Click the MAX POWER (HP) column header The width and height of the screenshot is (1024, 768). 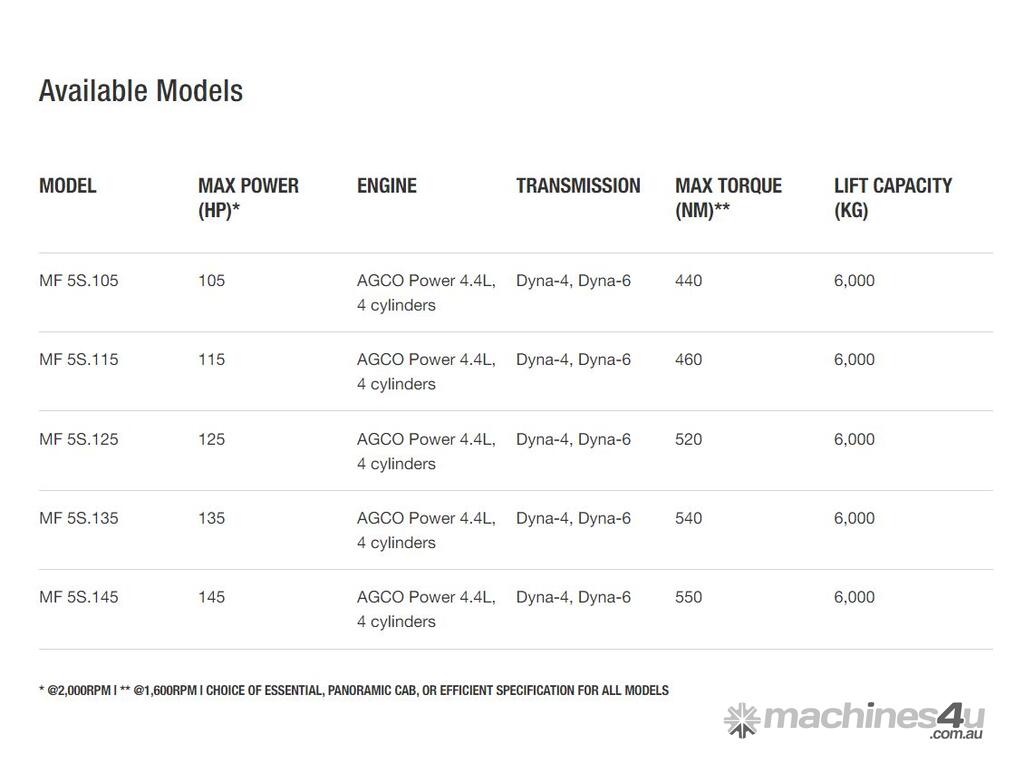(x=248, y=198)
